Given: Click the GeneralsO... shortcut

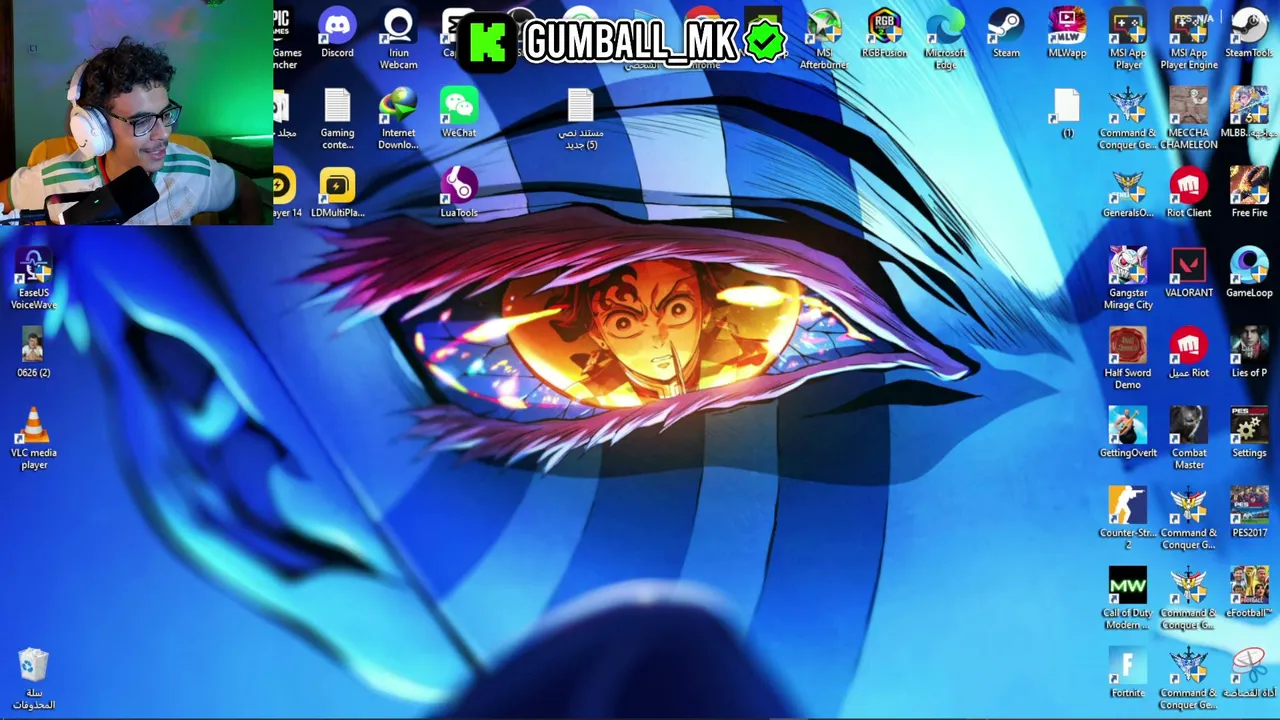Looking at the screenshot, I should pos(1128,193).
